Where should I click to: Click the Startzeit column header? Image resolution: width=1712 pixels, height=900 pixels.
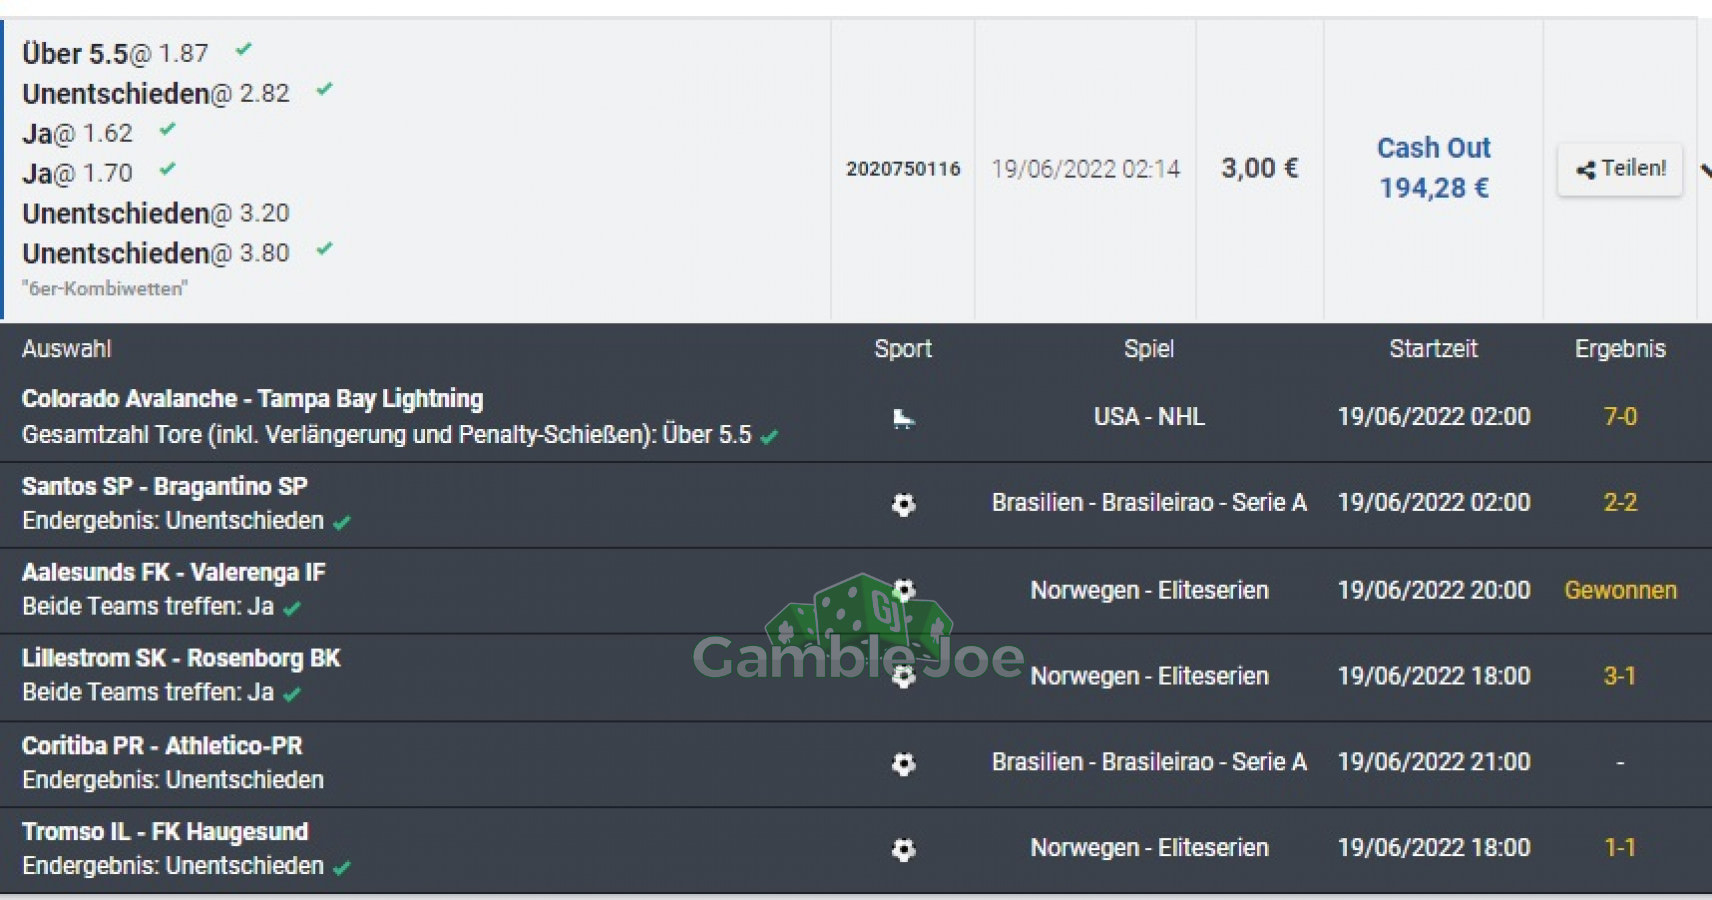point(1433,349)
